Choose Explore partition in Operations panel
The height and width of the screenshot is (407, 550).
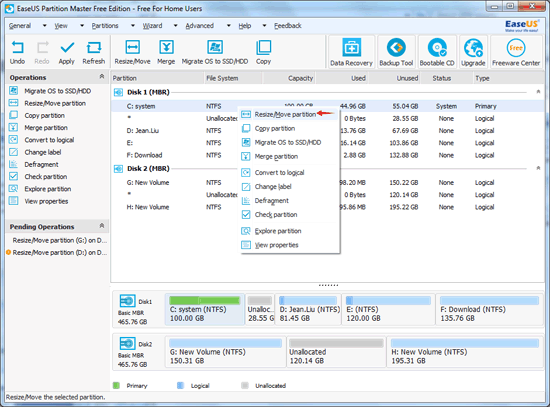(x=40, y=189)
